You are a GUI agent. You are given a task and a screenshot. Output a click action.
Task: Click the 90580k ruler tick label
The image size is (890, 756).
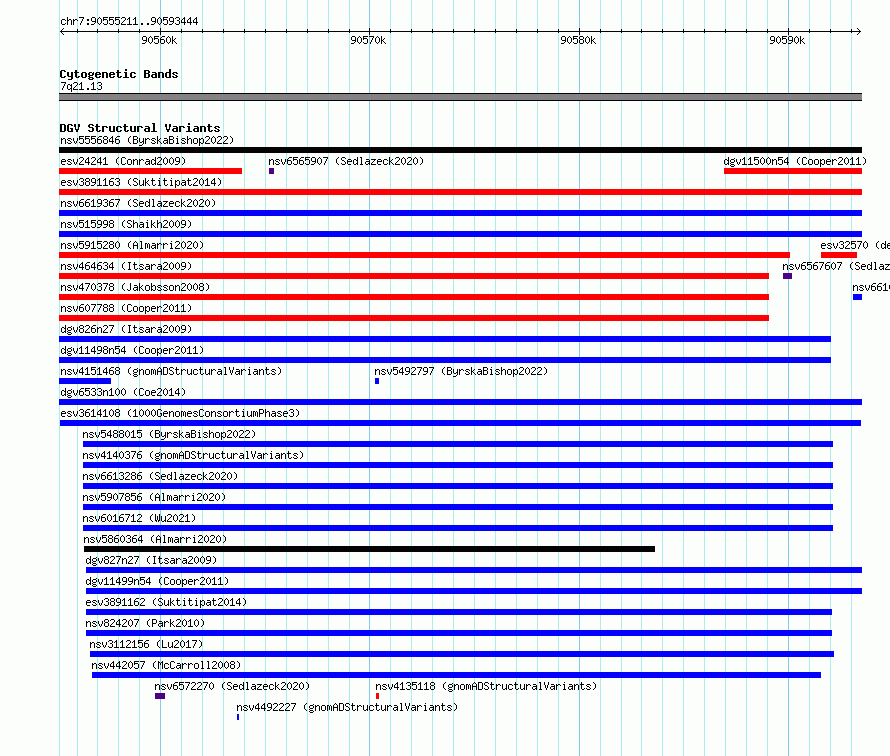coord(578,40)
